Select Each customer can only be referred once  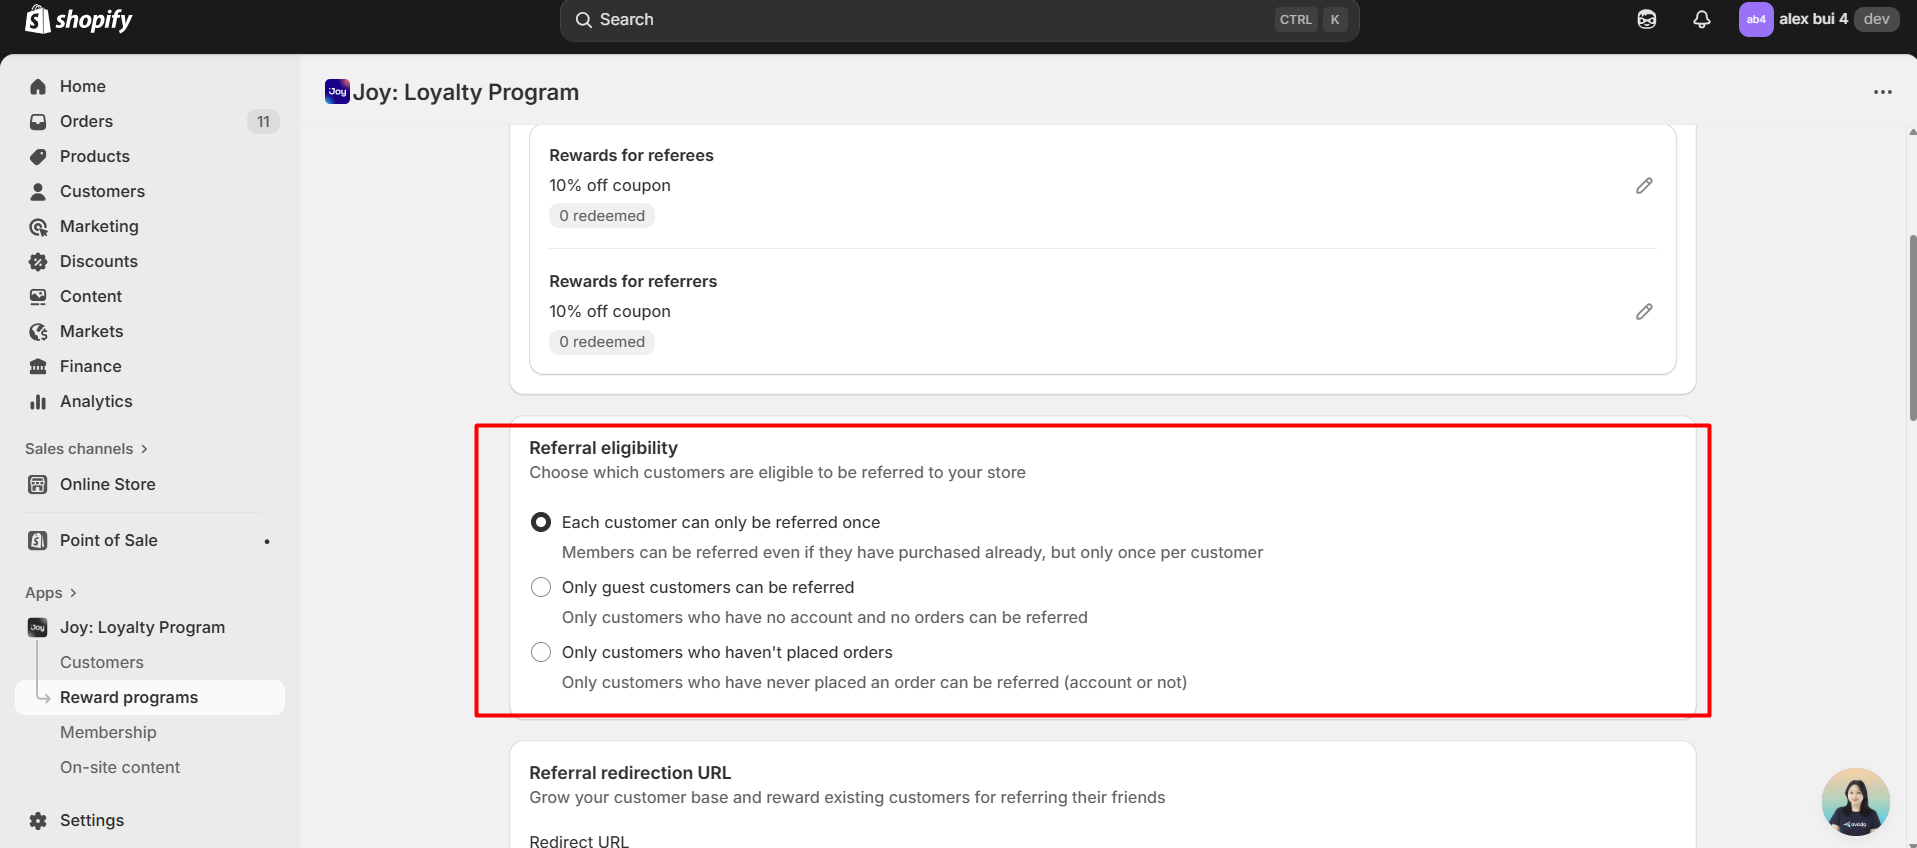(541, 522)
